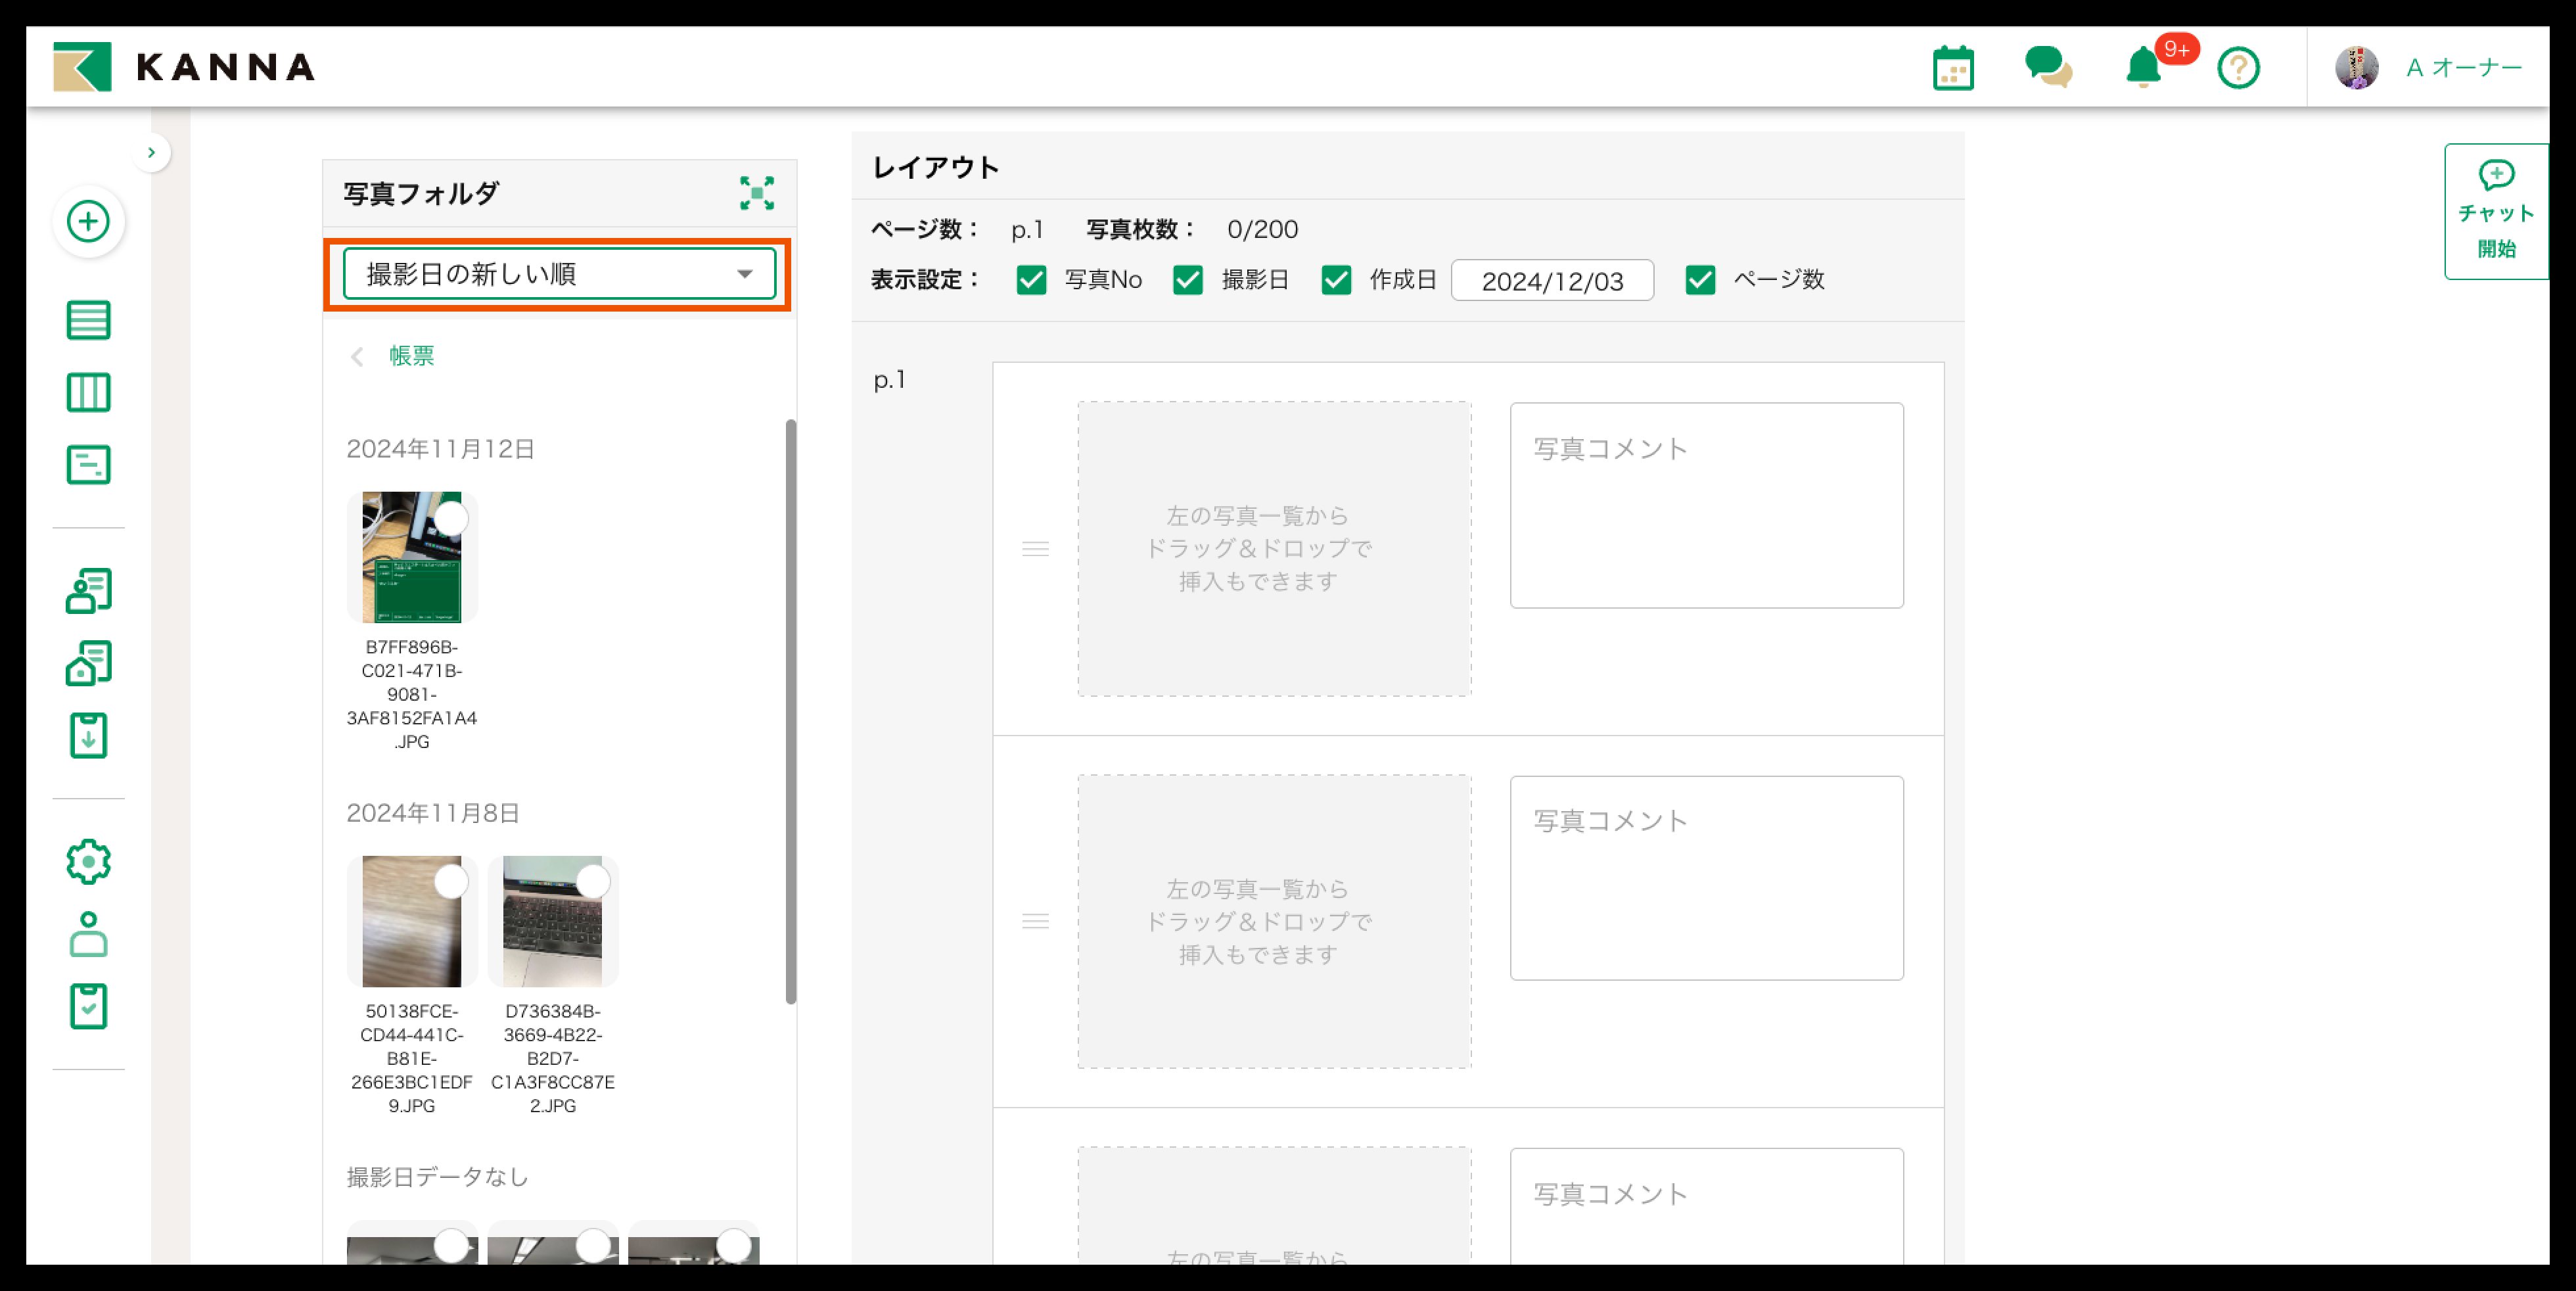This screenshot has height=1291, width=2576.
Task: Open the board columns sidebar item
Action: (x=88, y=392)
